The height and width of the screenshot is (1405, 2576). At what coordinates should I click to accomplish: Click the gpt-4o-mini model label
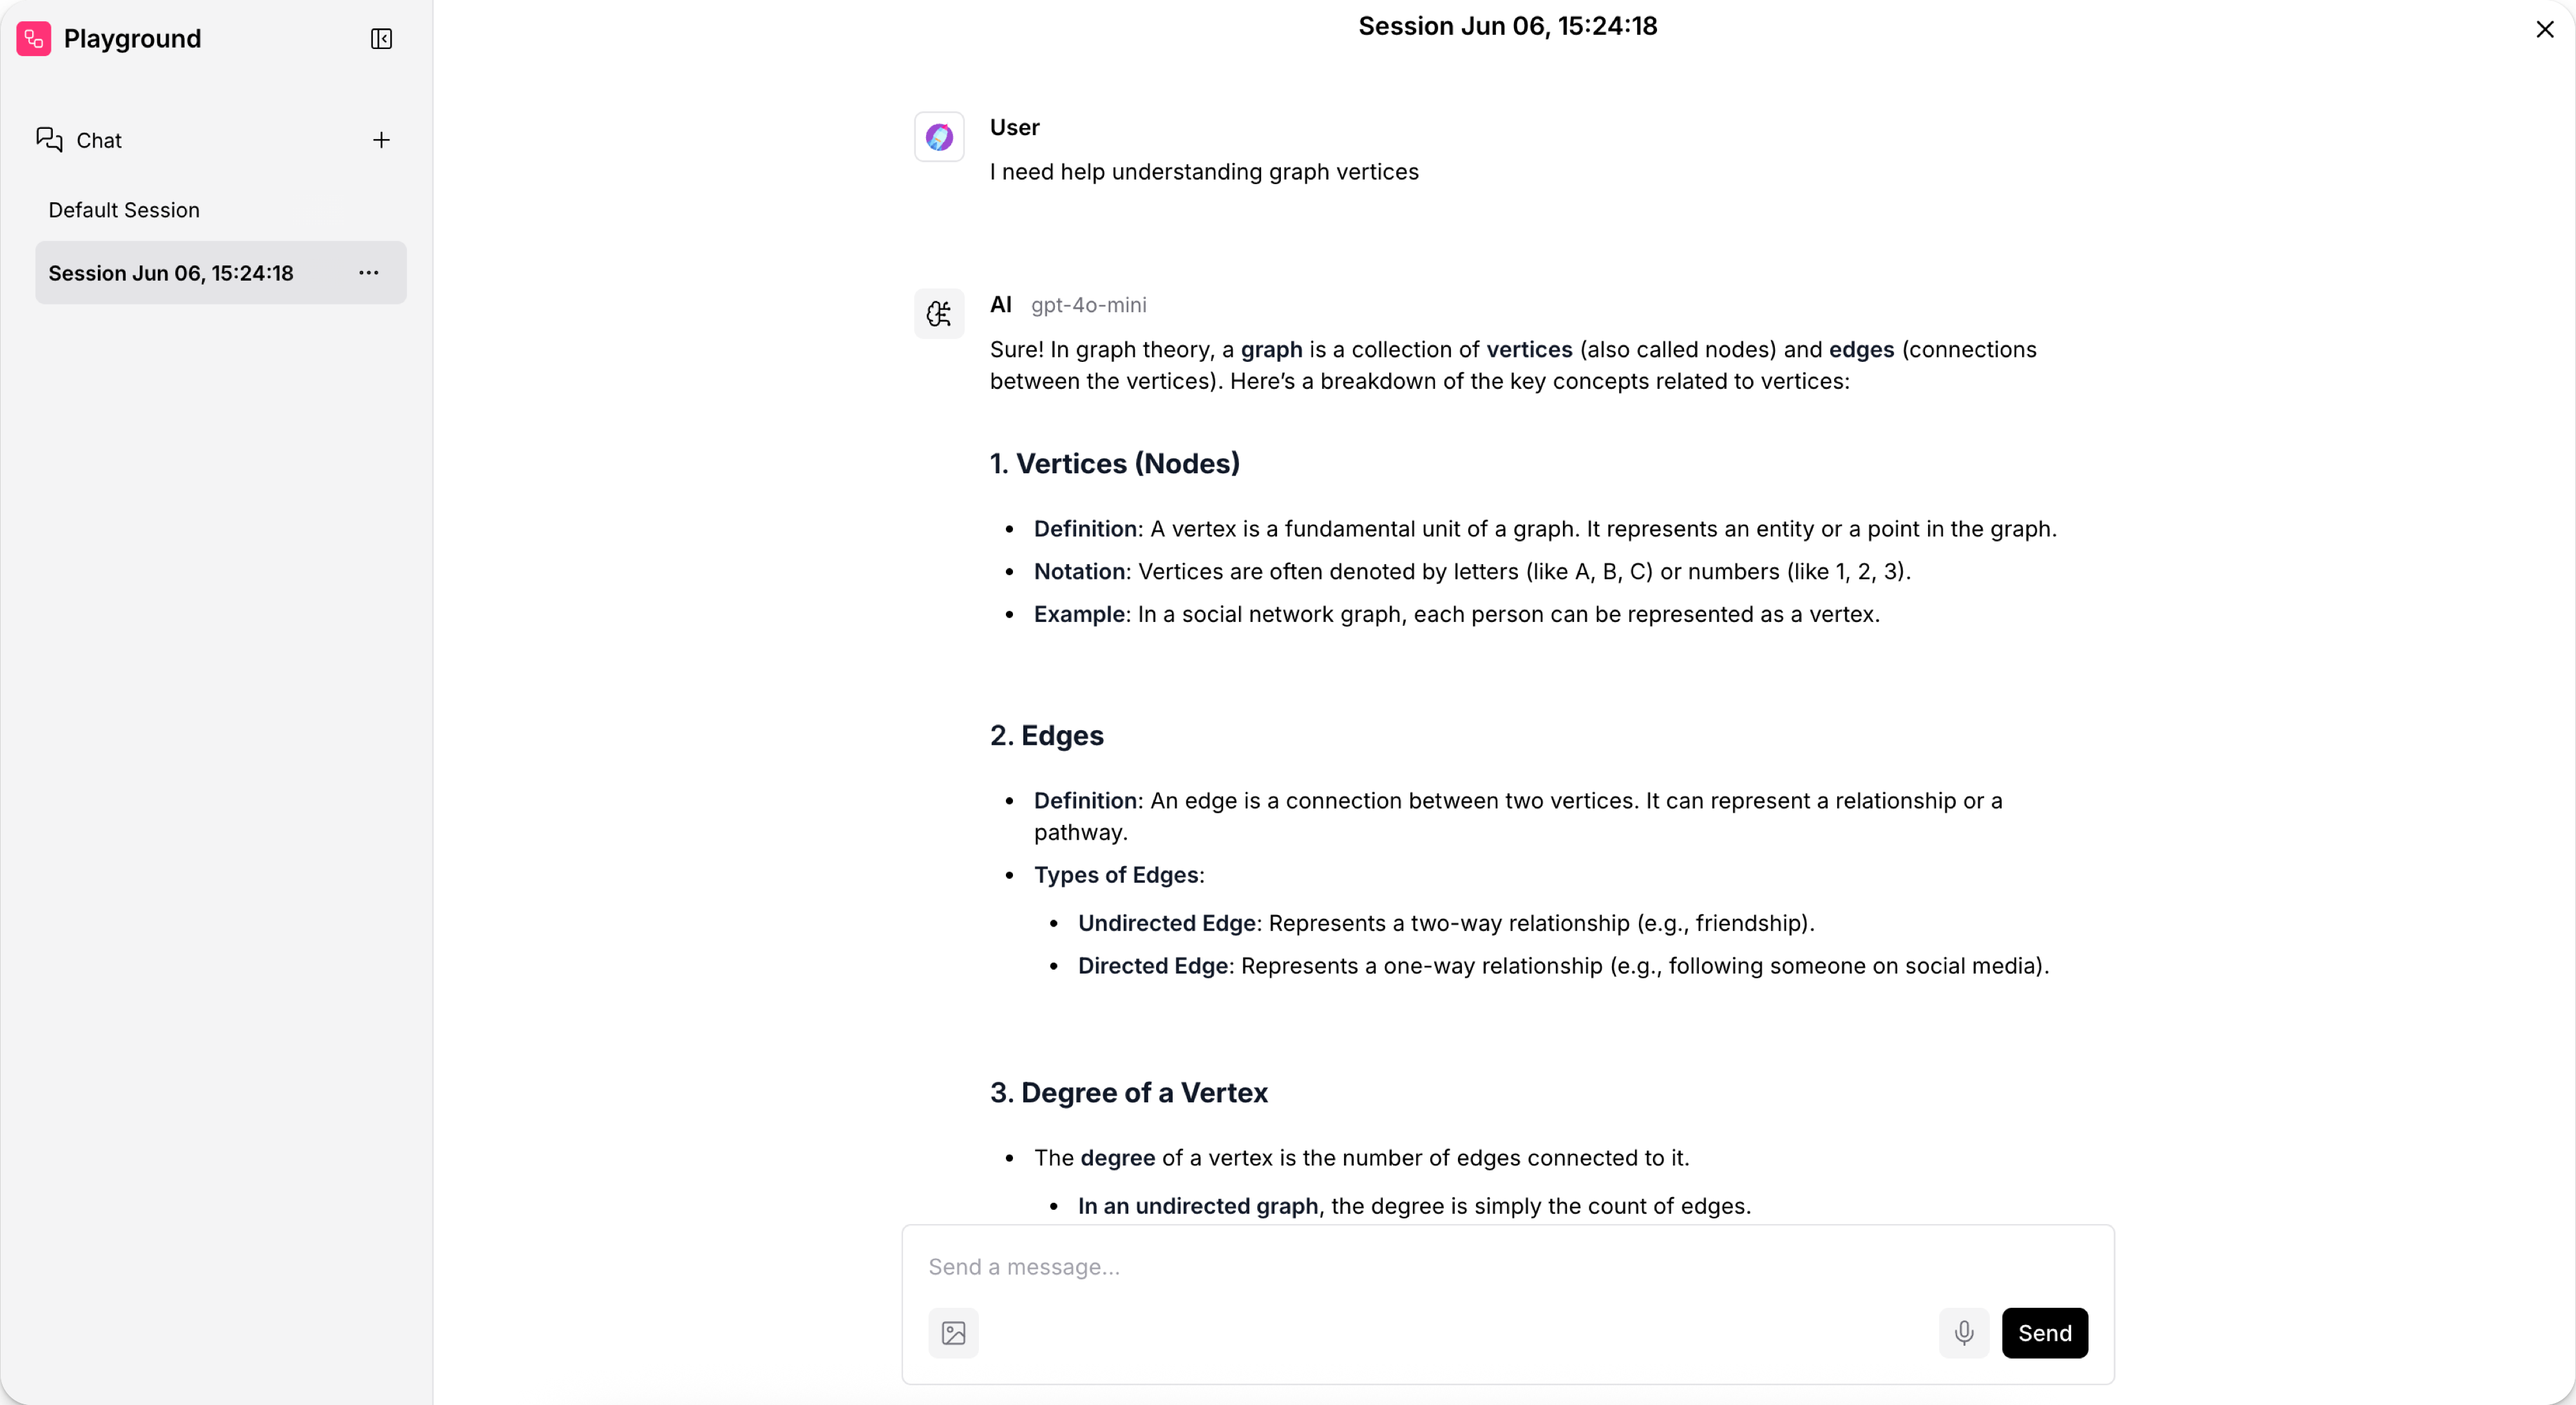1088,305
